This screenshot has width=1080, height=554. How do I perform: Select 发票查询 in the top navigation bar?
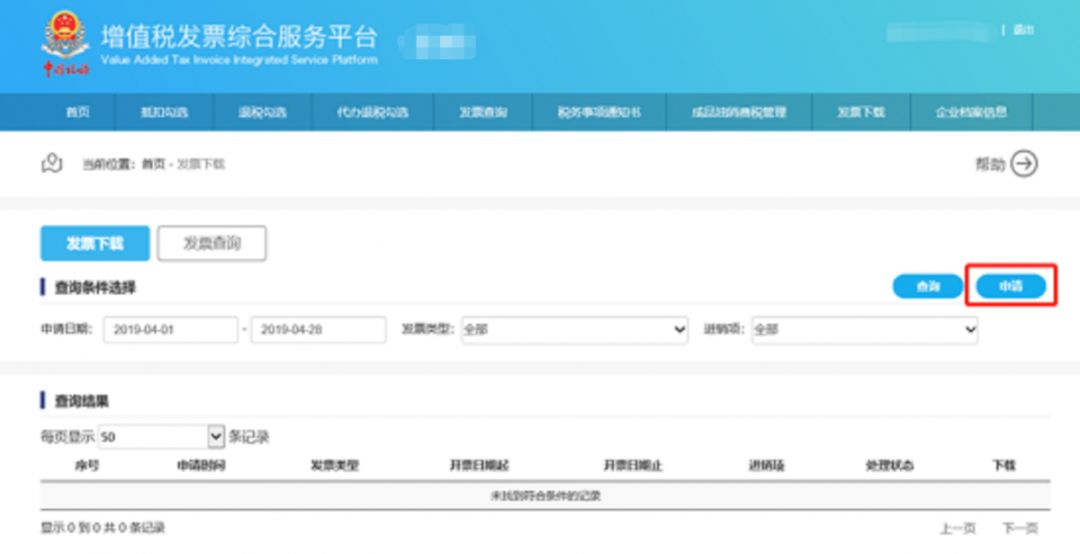483,112
